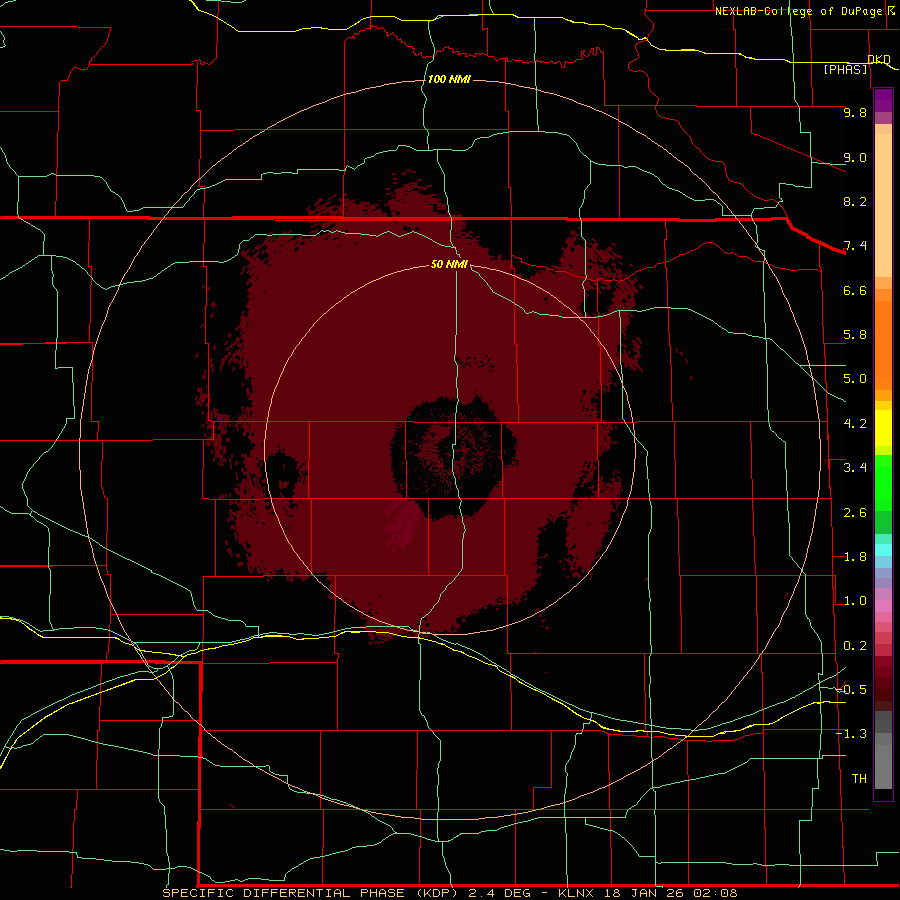Pick the light peach swatch on color bar
The image size is (900, 900).
pos(883,205)
